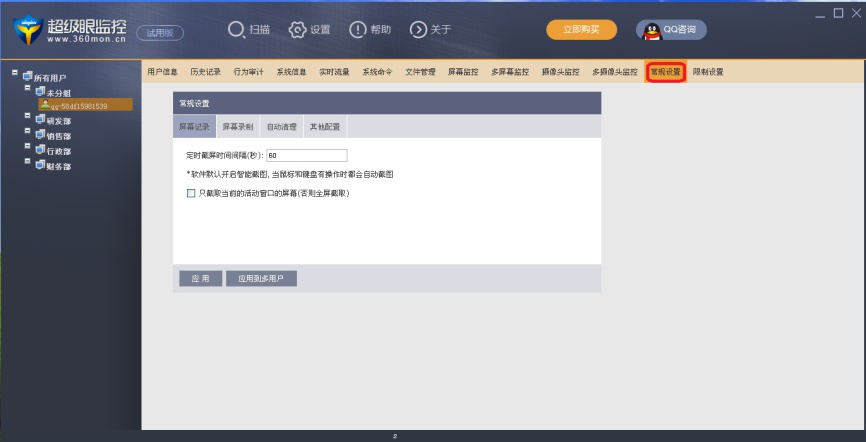The width and height of the screenshot is (866, 442).
Task: Open the 系统命令 tab
Action: (377, 72)
